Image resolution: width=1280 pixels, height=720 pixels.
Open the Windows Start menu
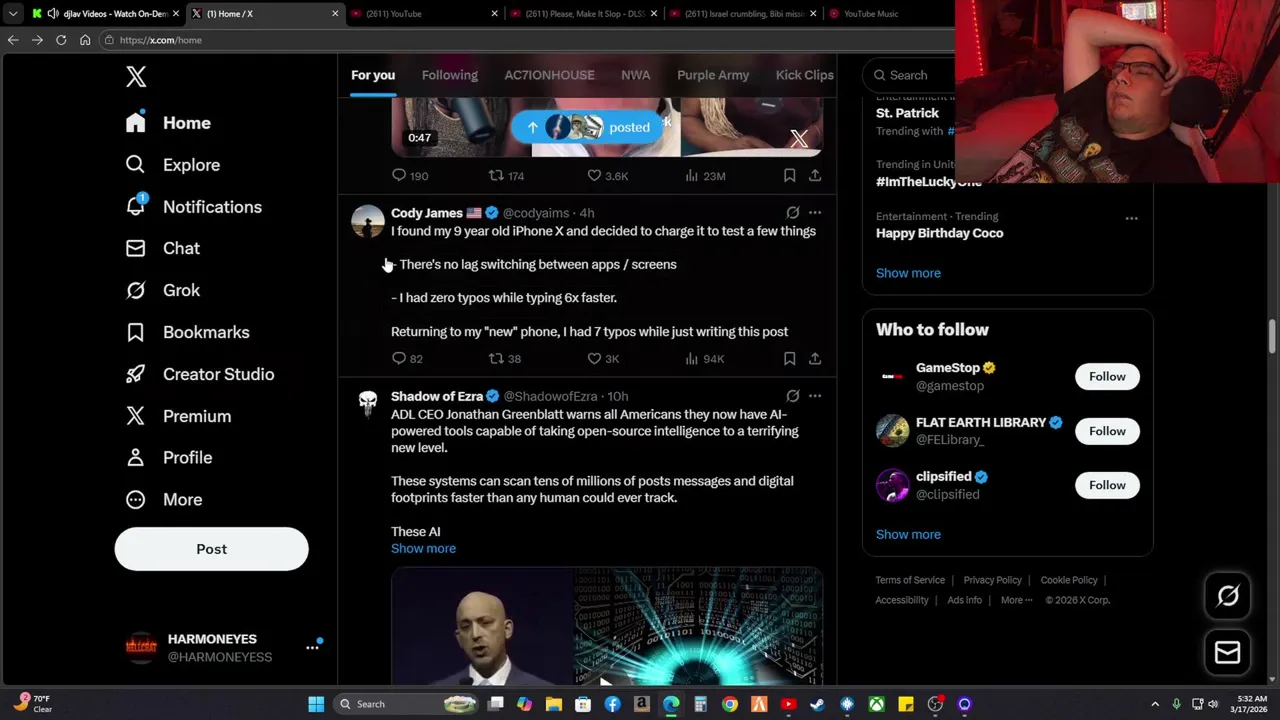[316, 704]
